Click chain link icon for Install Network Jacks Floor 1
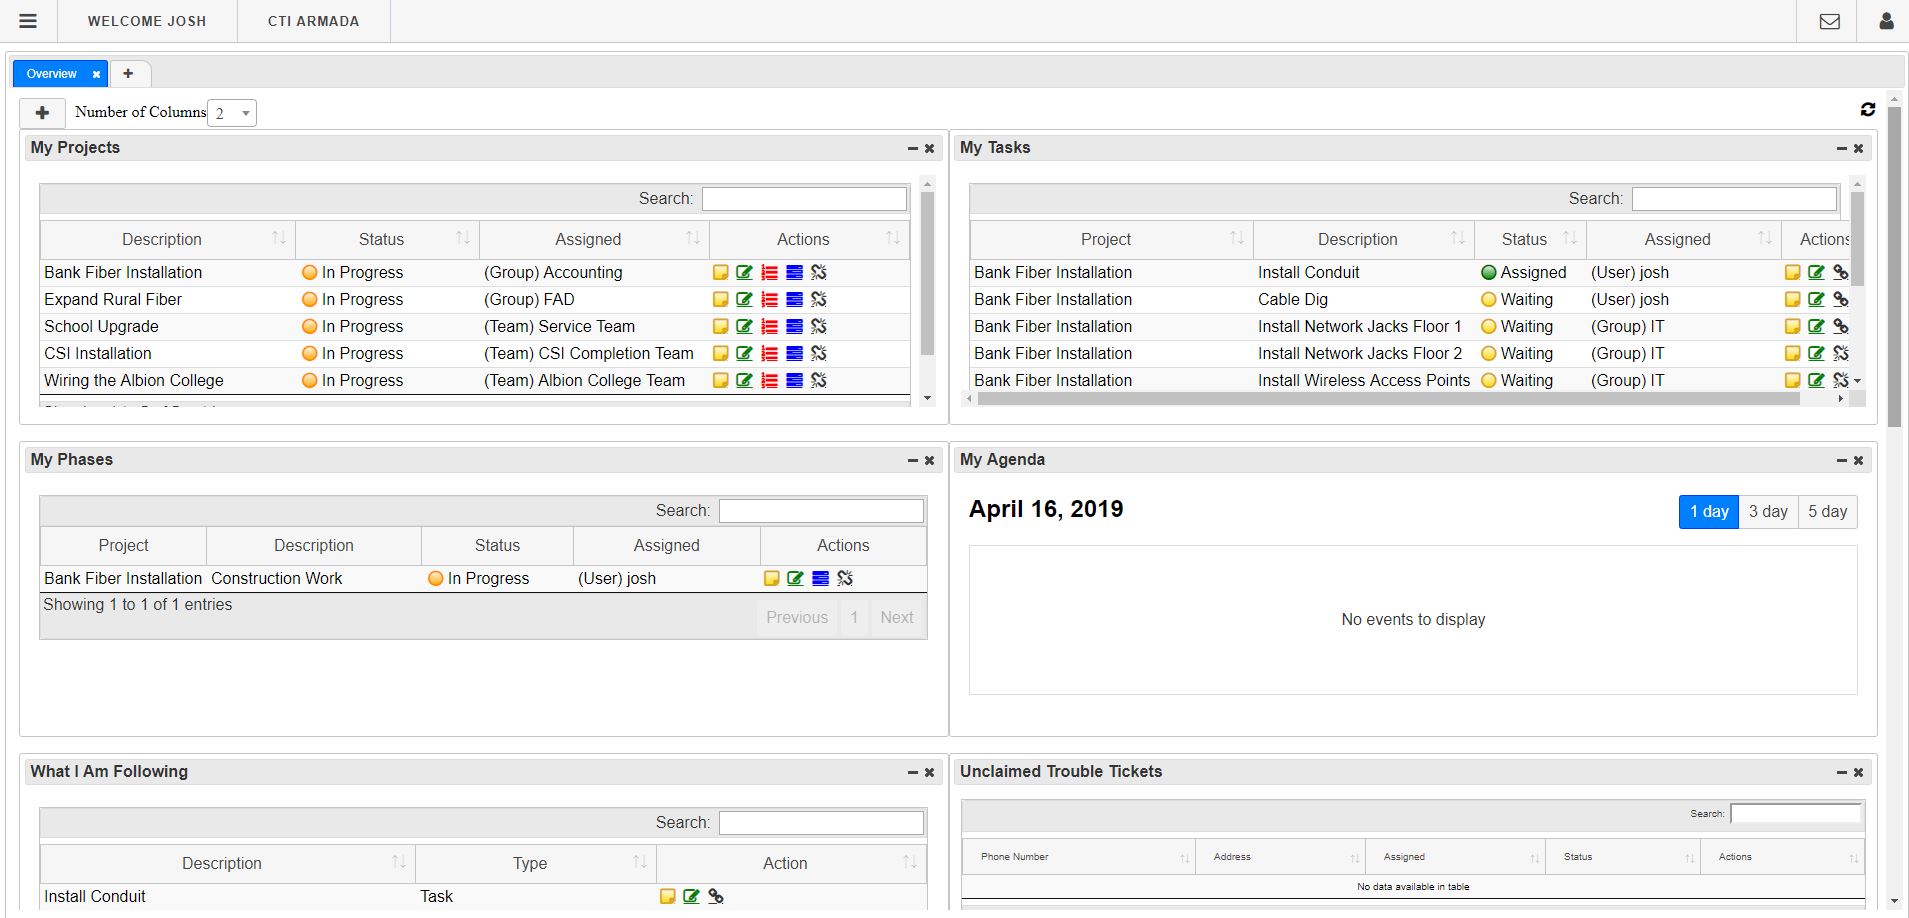The height and width of the screenshot is (918, 1909). coord(1840,326)
